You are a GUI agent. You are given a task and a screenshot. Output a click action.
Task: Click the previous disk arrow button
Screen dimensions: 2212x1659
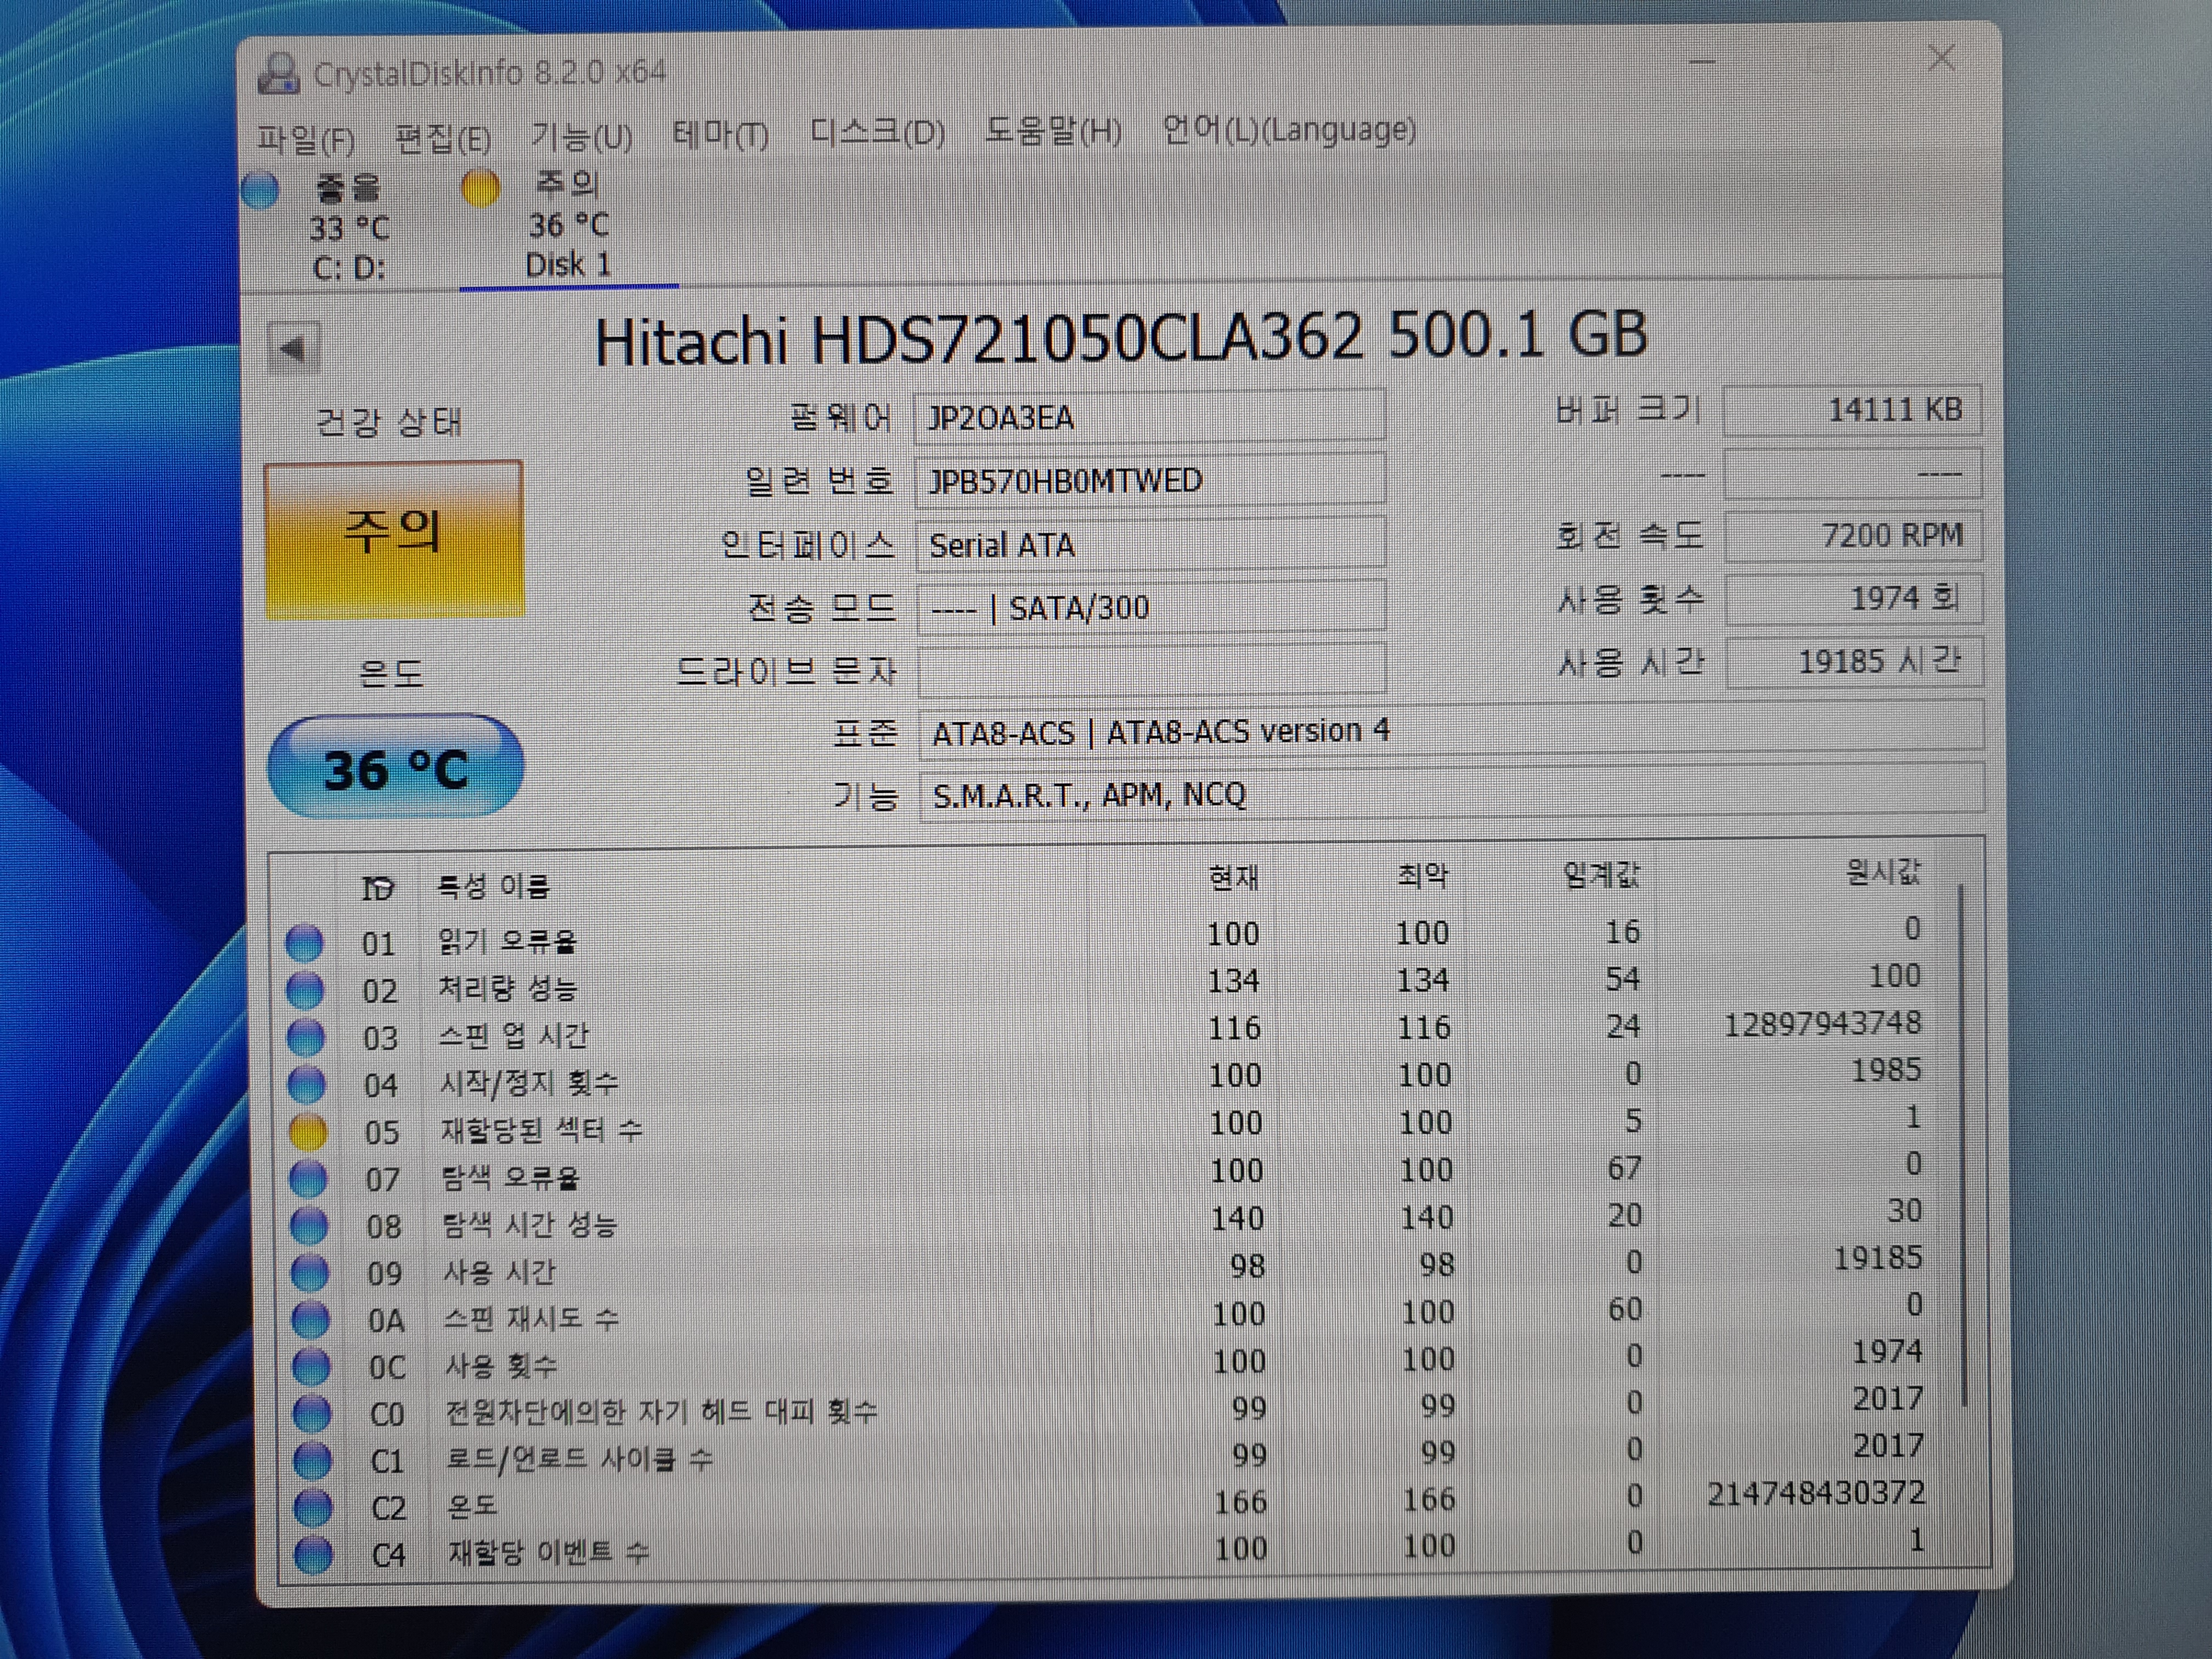point(294,349)
